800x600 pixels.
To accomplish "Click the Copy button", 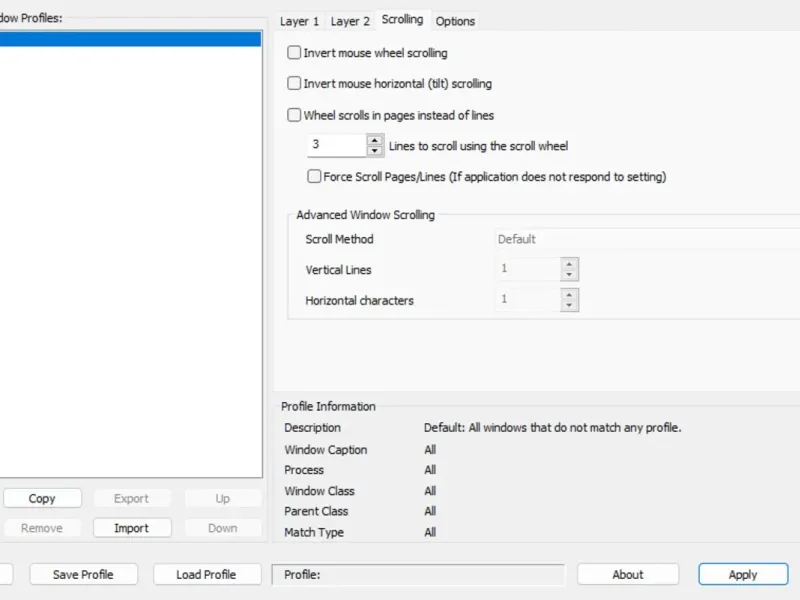I will pyautogui.click(x=42, y=498).
